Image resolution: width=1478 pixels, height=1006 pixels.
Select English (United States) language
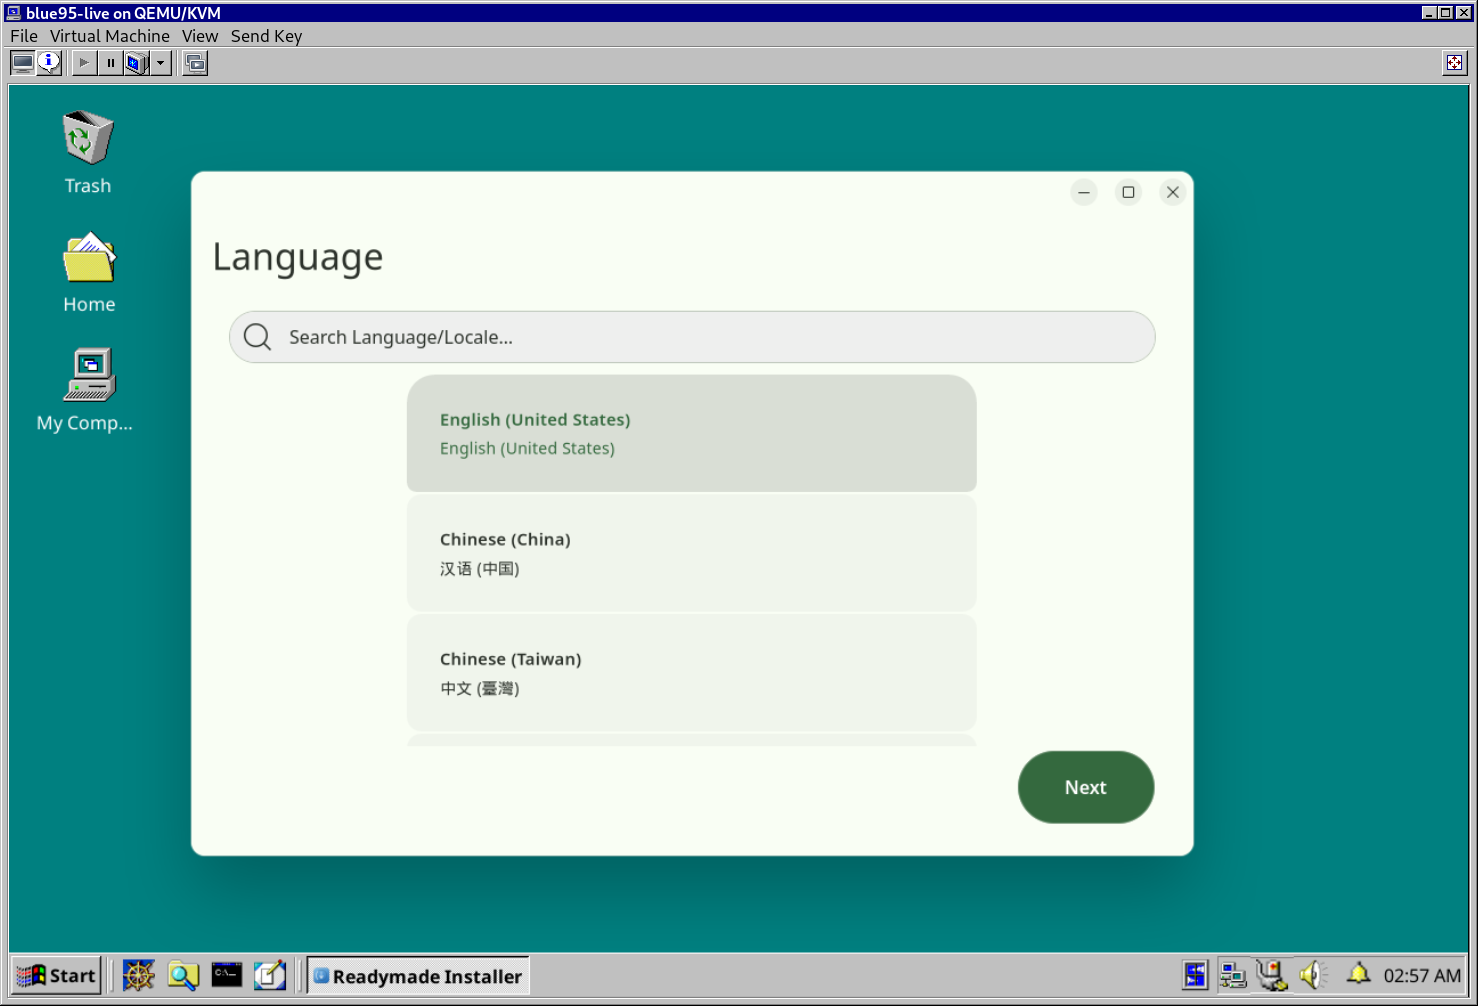(692, 433)
